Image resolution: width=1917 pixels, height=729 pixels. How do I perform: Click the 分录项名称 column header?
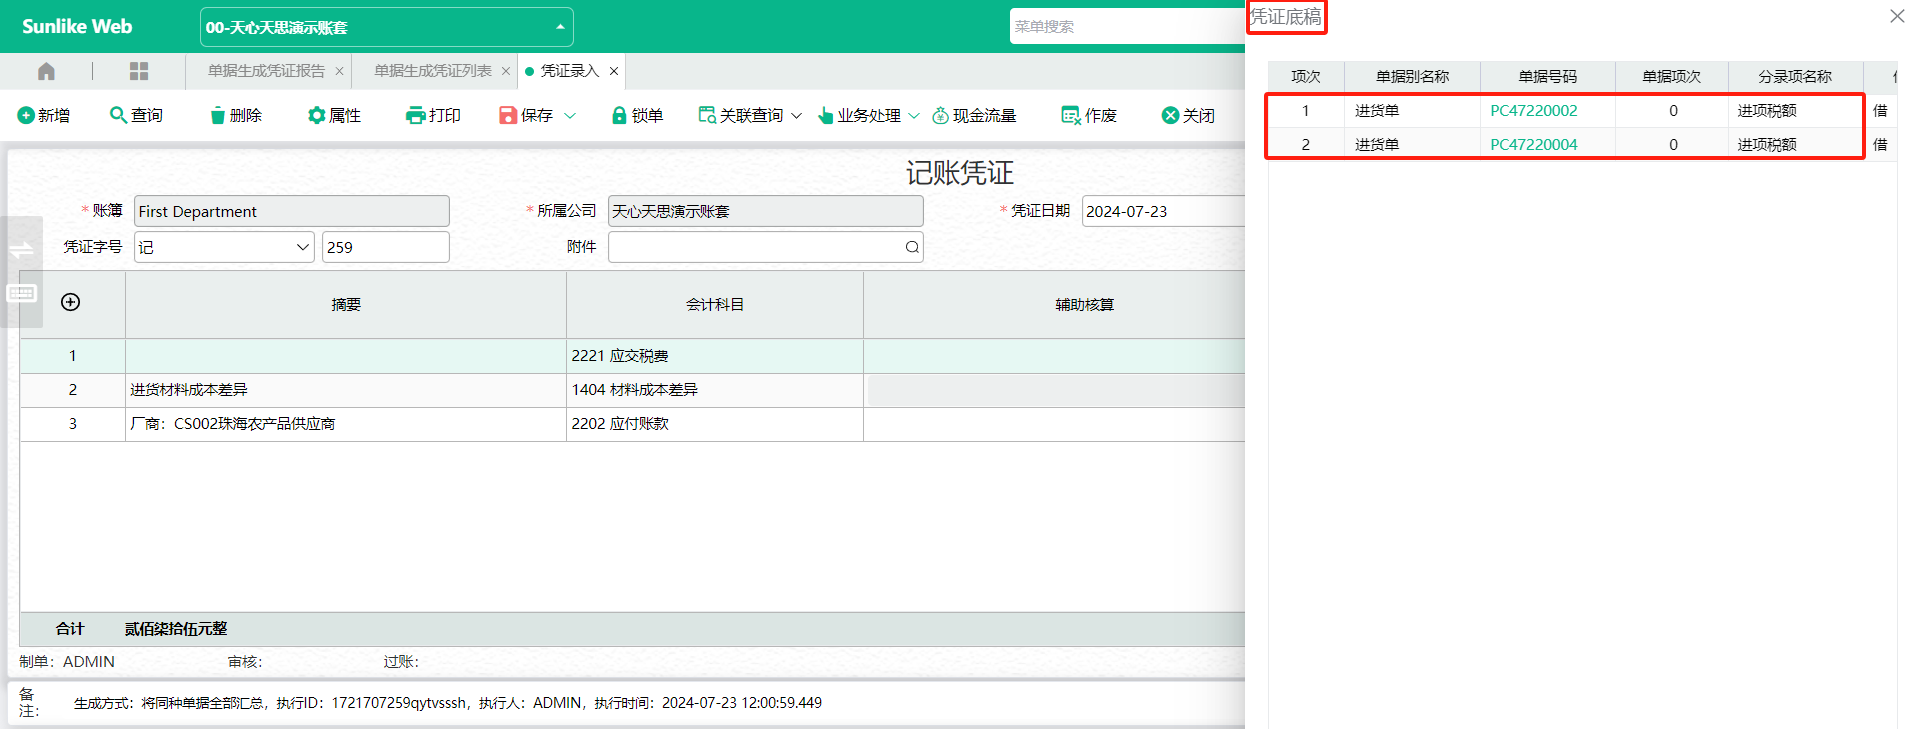click(x=1795, y=77)
